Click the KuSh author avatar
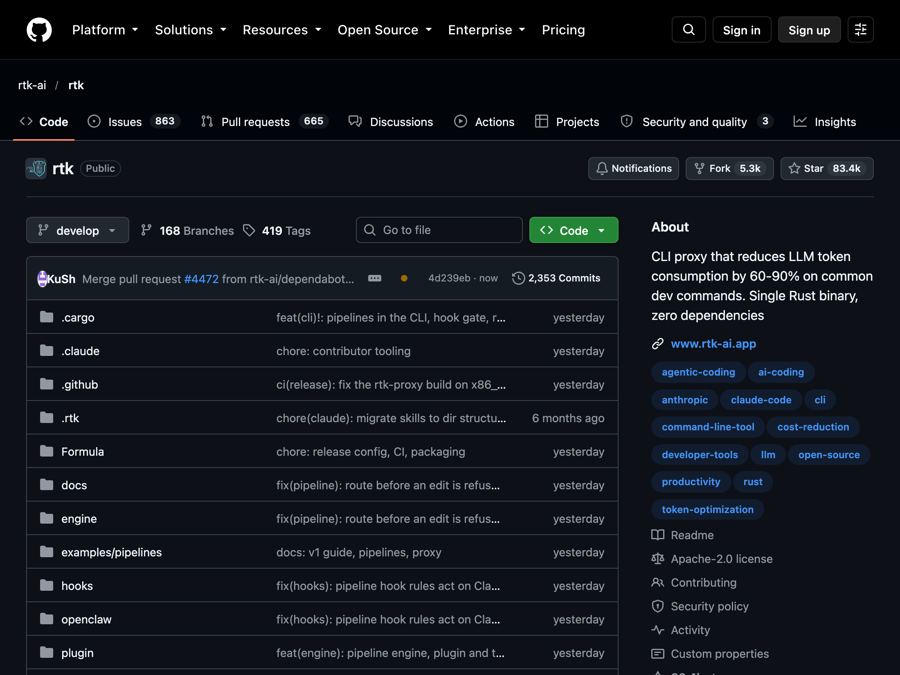Screen dimensions: 900x675 [42, 279]
